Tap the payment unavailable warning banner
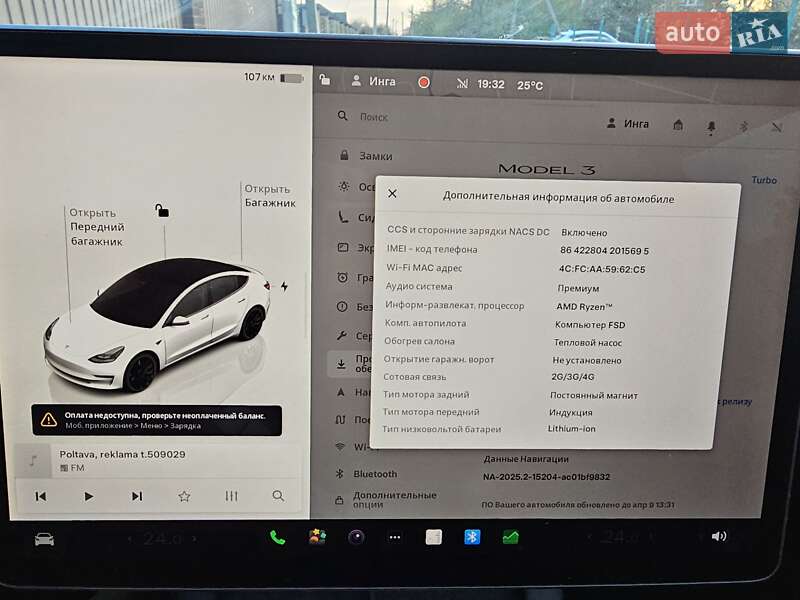Image resolution: width=800 pixels, height=600 pixels. (x=157, y=420)
